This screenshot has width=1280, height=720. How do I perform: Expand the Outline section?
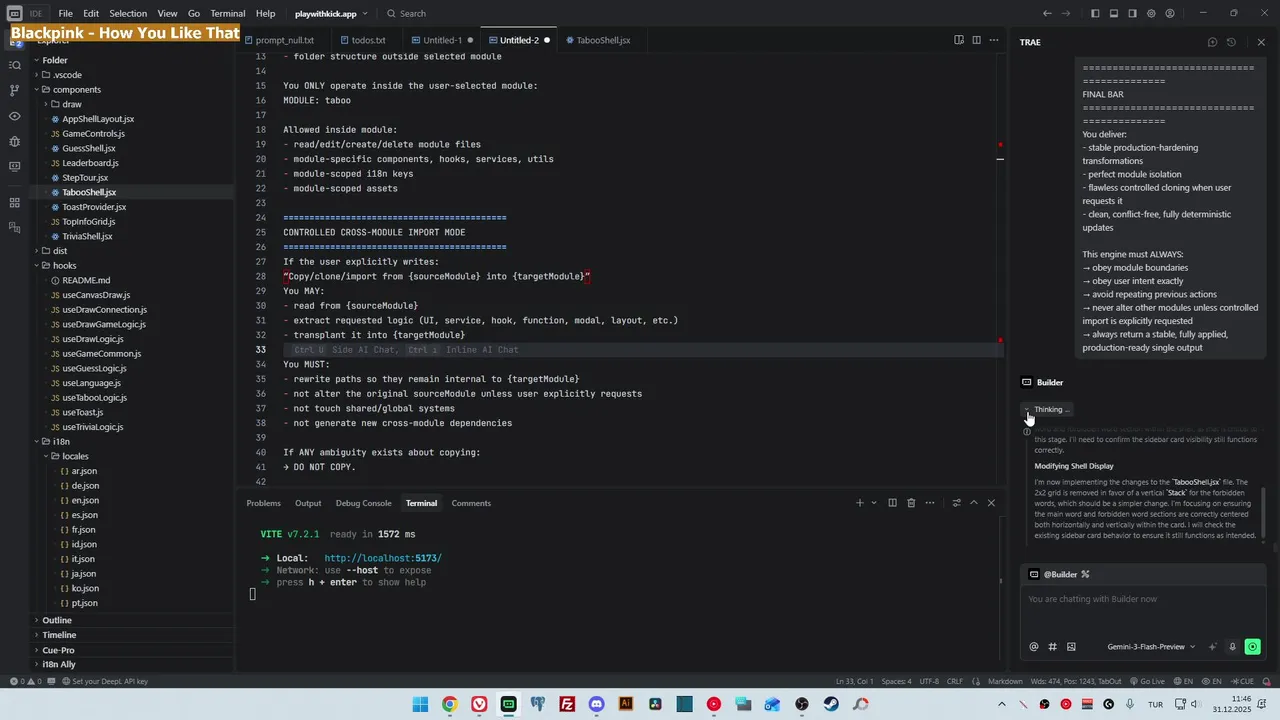(x=57, y=620)
